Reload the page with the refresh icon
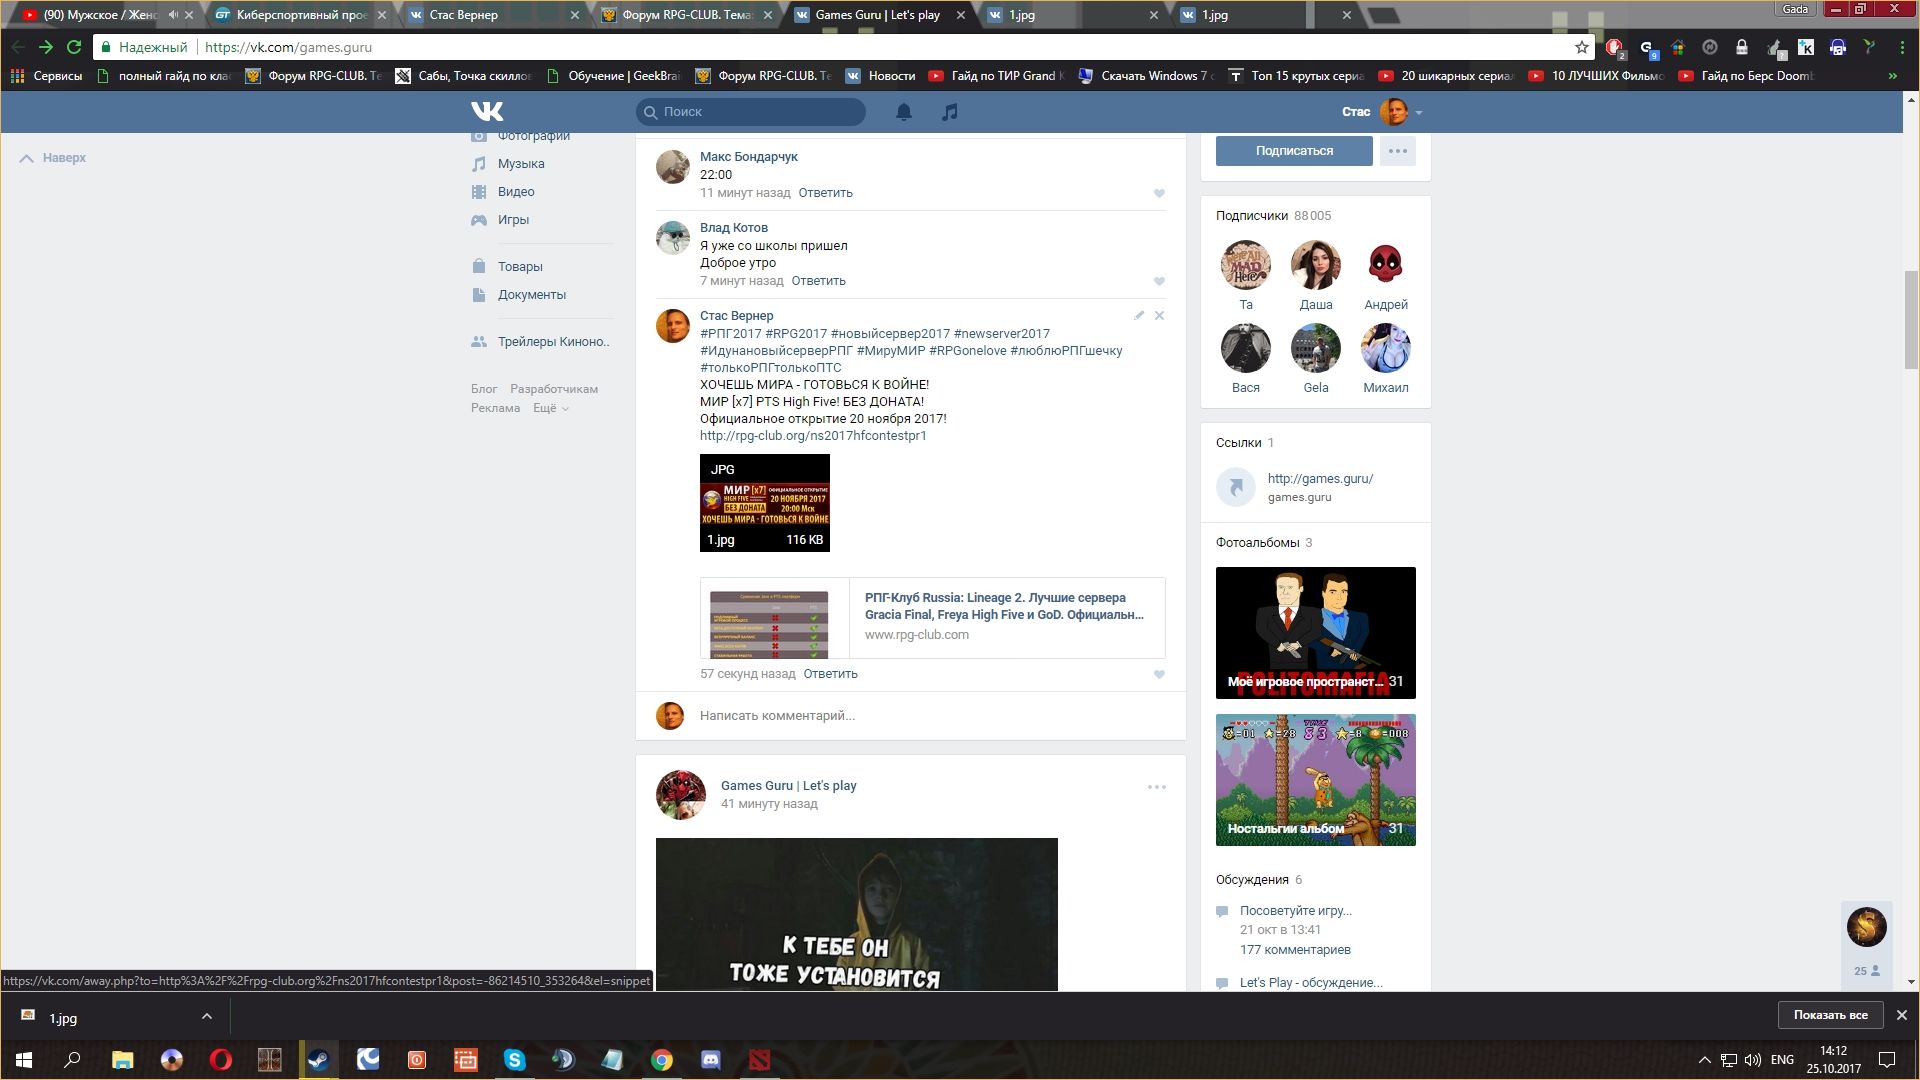Image resolution: width=1920 pixels, height=1080 pixels. (73, 47)
